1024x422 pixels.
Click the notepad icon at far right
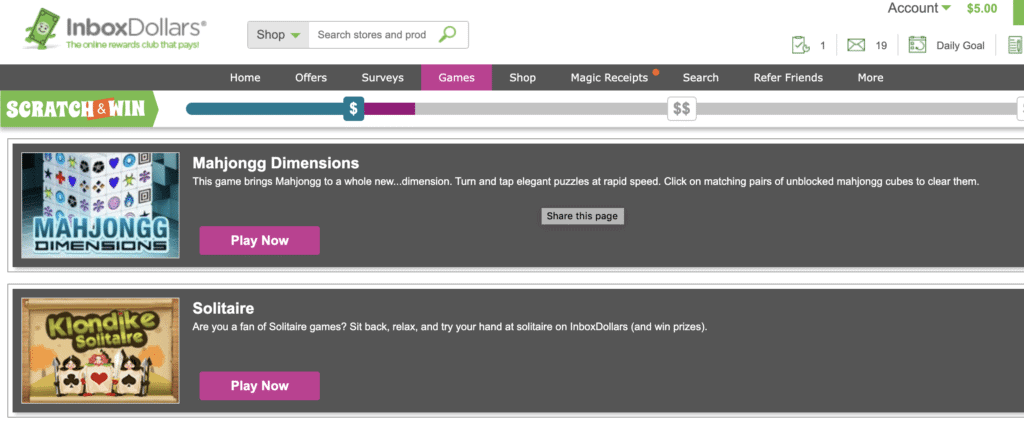tap(1015, 45)
